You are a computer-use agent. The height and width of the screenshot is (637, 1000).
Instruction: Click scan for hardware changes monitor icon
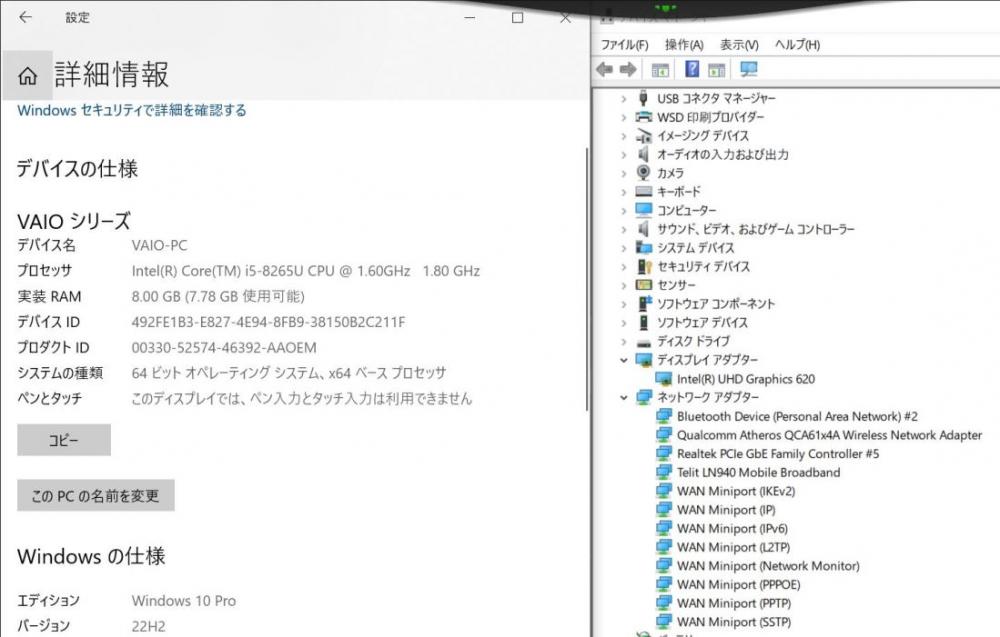[x=749, y=69]
